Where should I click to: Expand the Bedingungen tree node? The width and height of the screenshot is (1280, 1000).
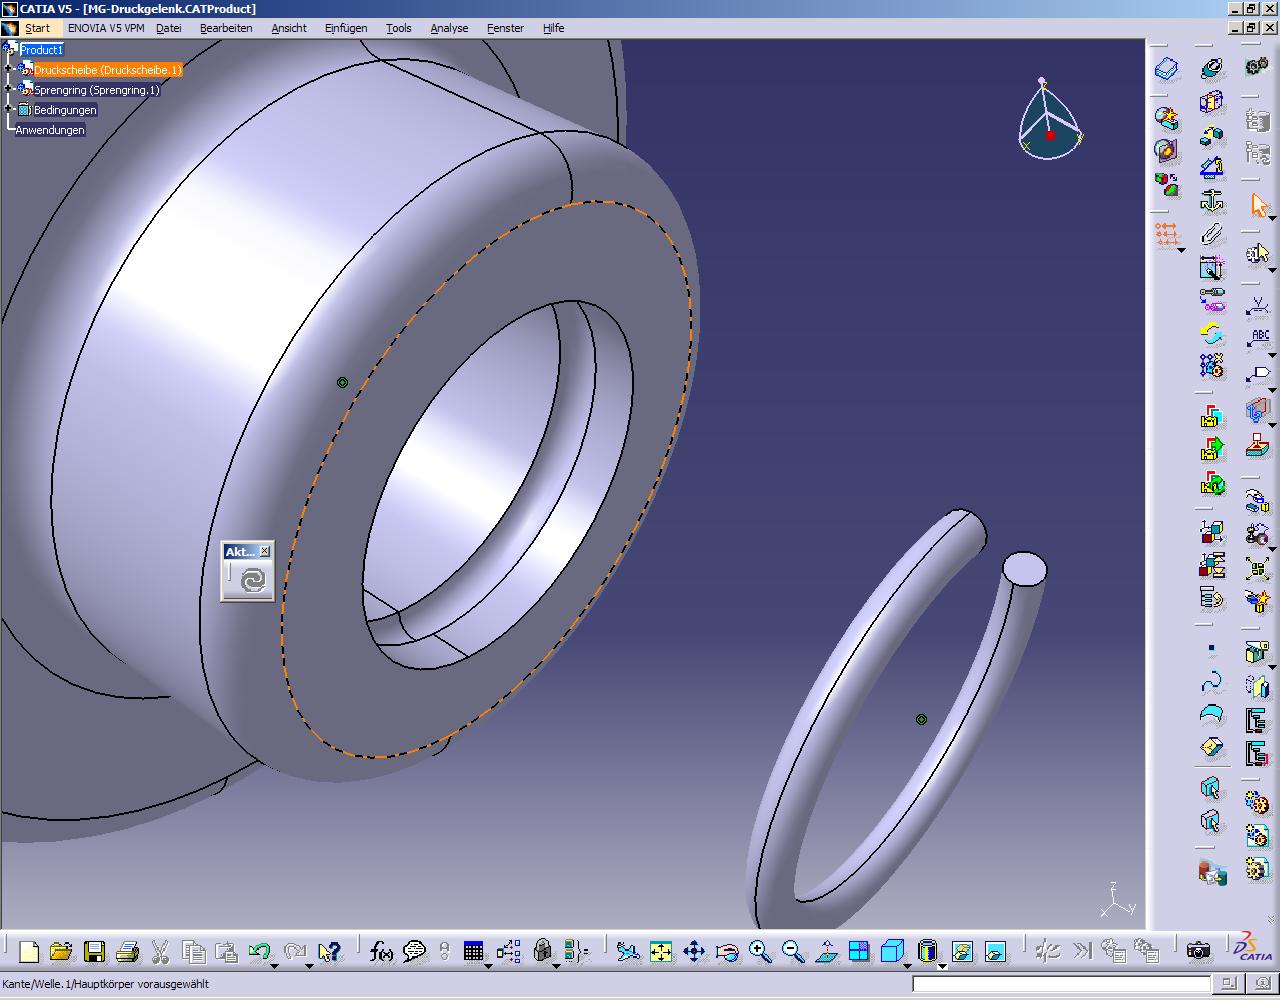(9, 109)
